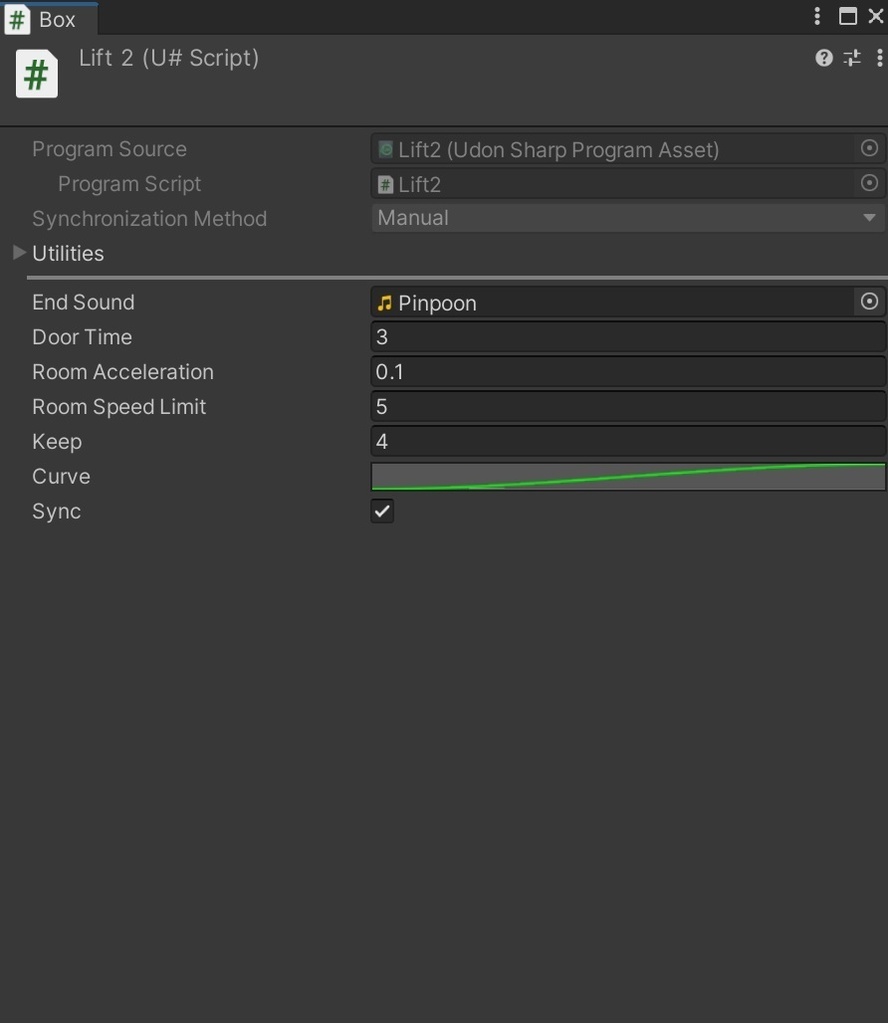Open the Synchronization Method dropdown
Screen dimensions: 888x1024
(627, 218)
